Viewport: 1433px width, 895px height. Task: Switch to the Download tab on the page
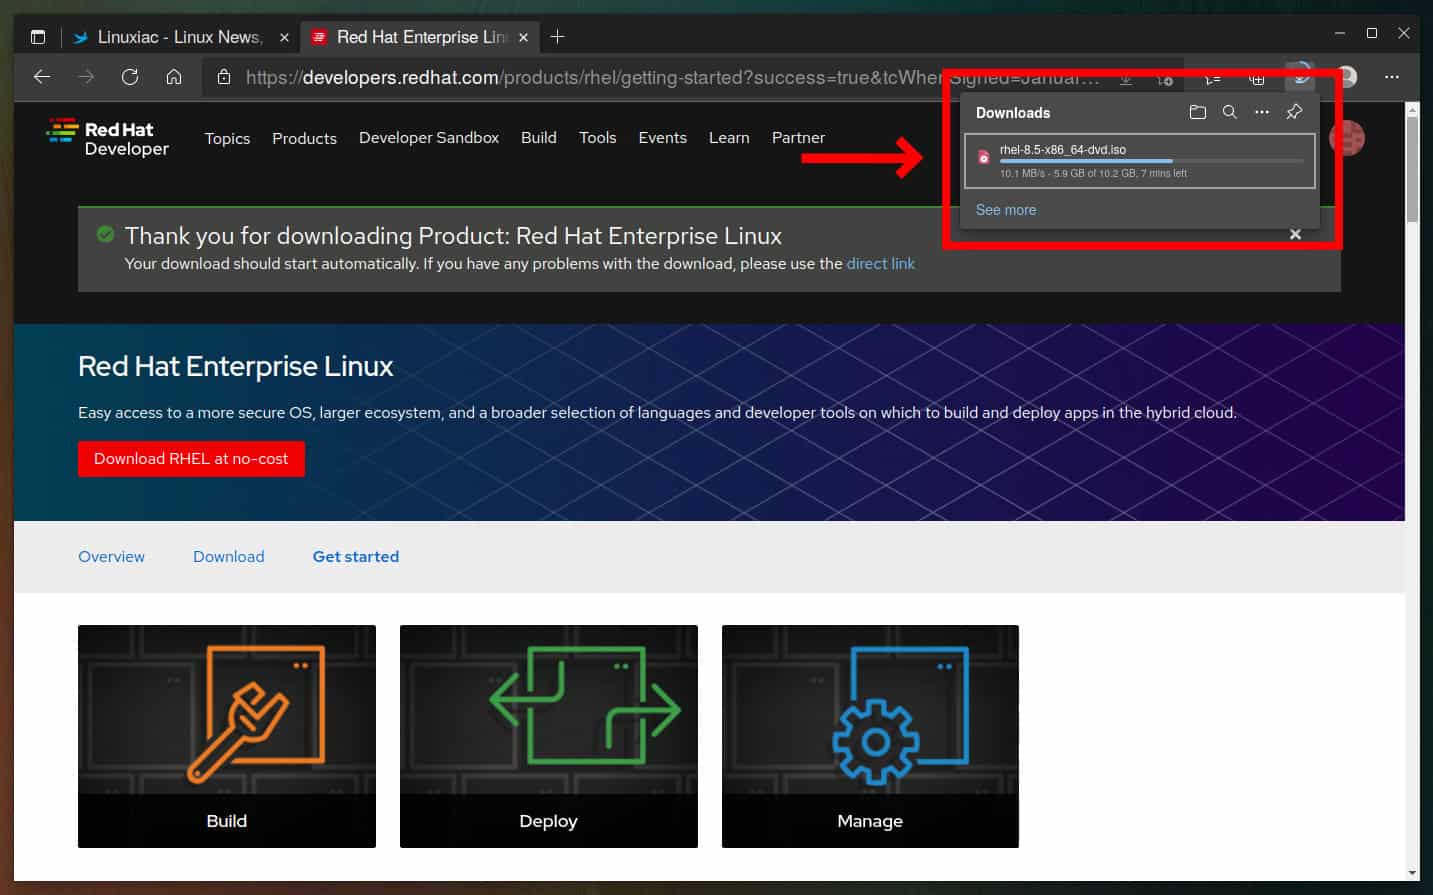coord(228,556)
